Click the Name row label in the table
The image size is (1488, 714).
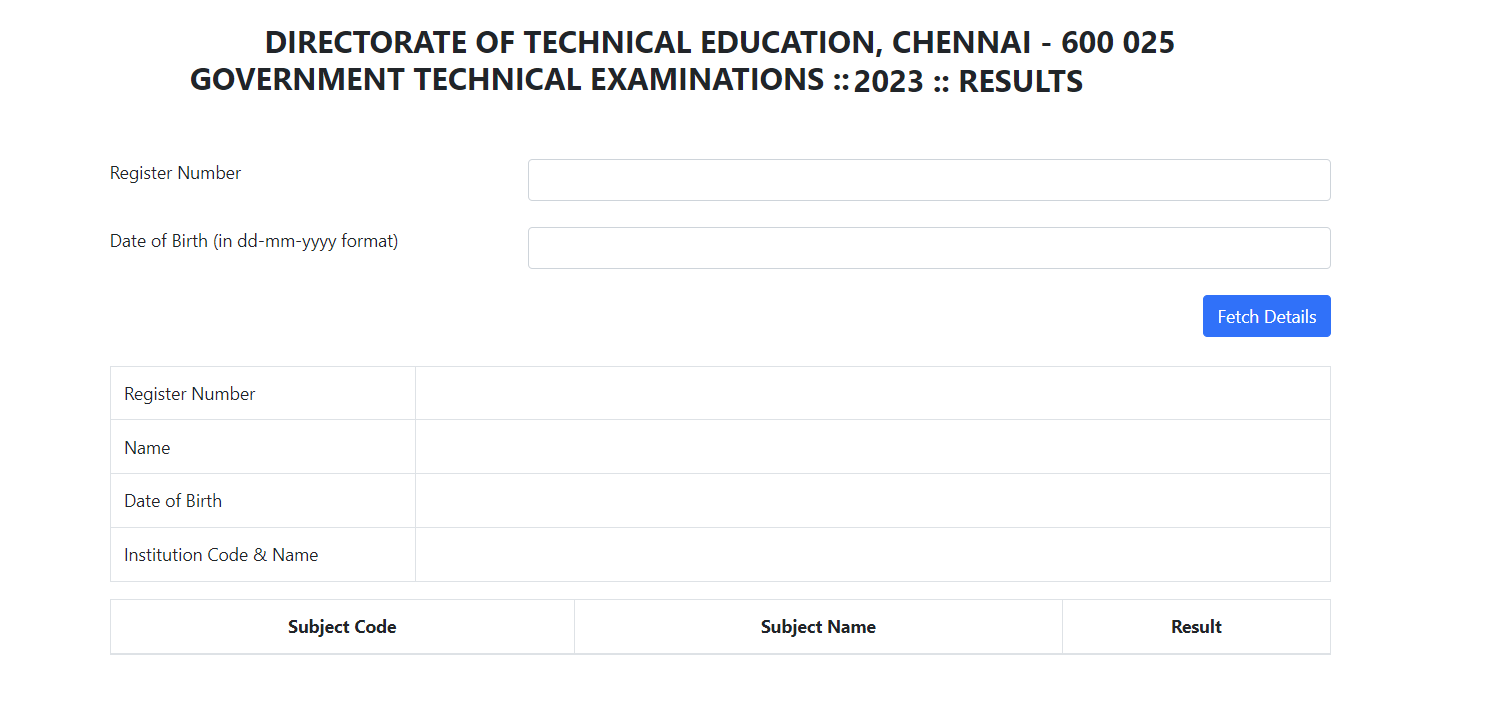147,448
